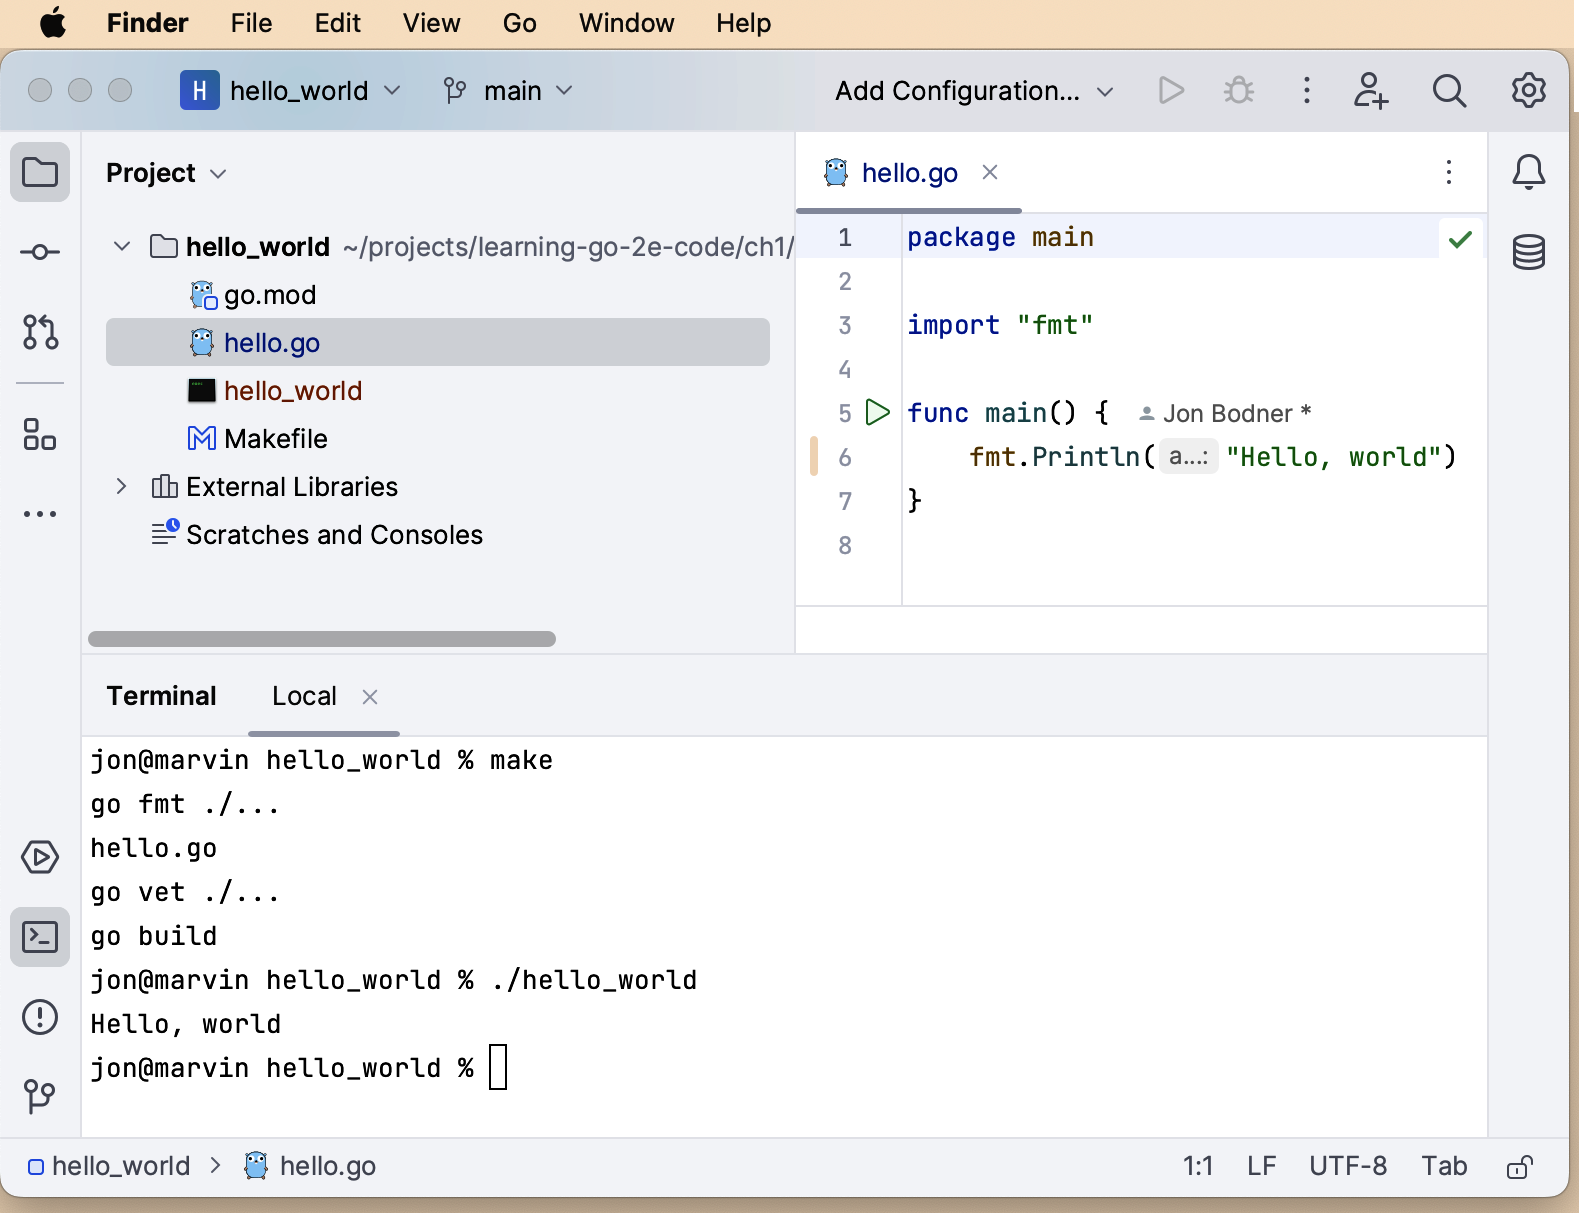The height and width of the screenshot is (1213, 1579).
Task: Open the Pull Requests tool window icon
Action: point(40,332)
